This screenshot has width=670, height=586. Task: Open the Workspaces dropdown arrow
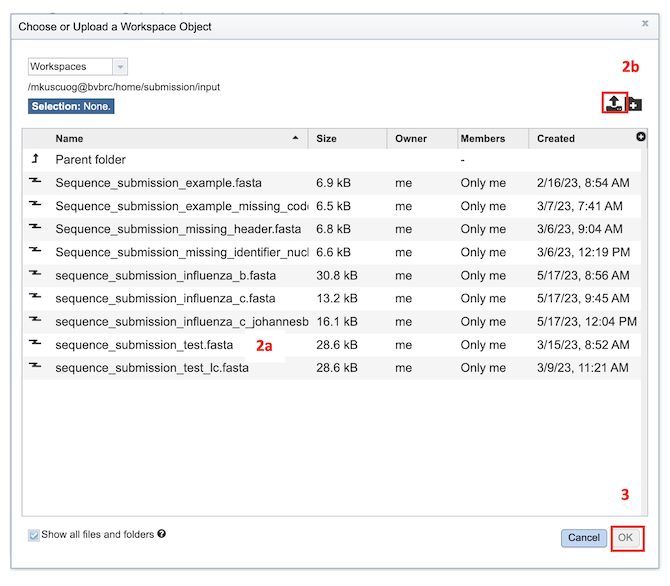[120, 67]
